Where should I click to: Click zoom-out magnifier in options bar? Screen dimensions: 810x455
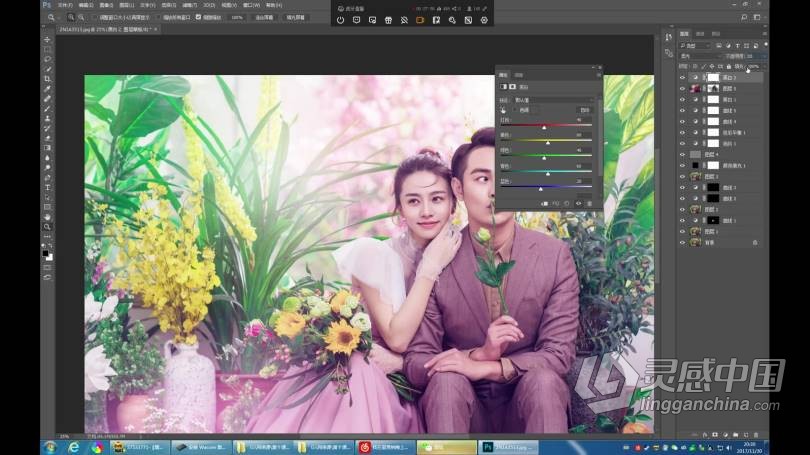pyautogui.click(x=81, y=17)
